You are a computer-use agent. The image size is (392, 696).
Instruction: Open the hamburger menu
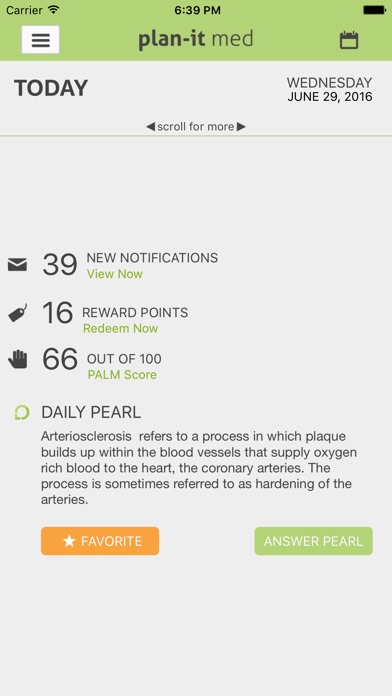40,40
